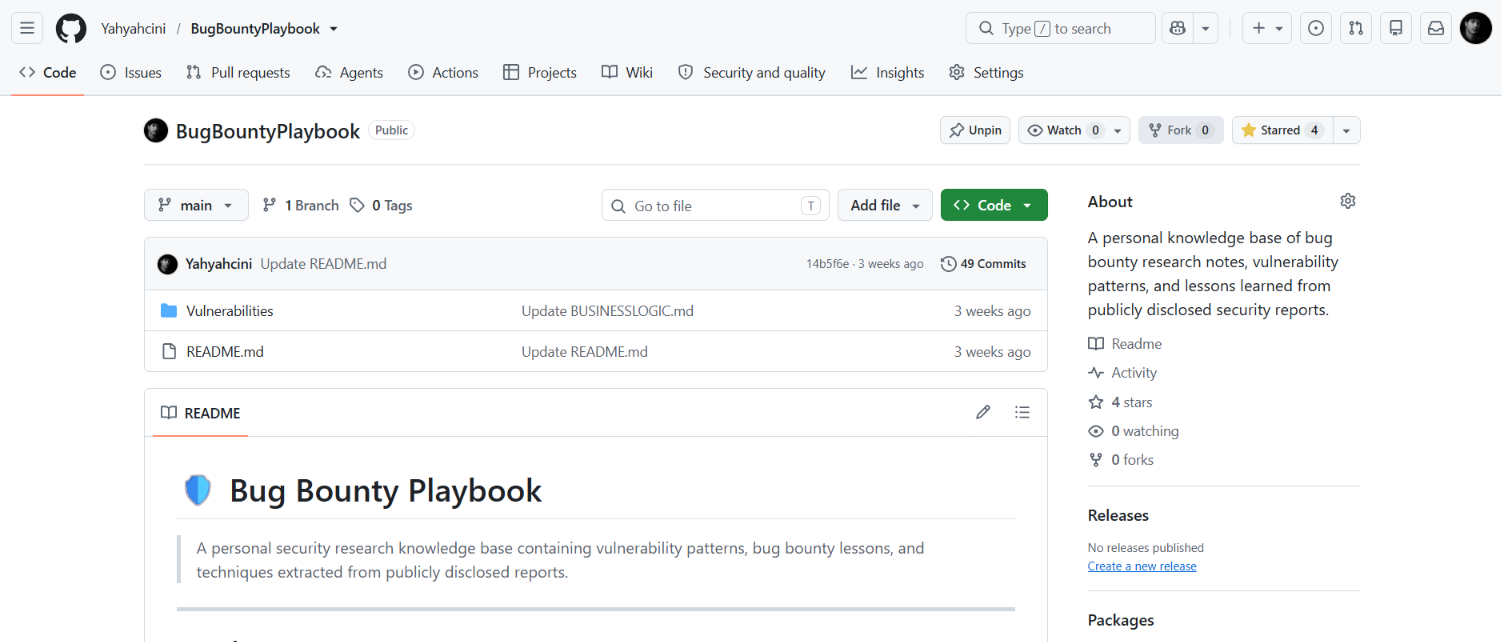1502x642 pixels.
Task: View the 4 stars link
Action: point(1120,402)
